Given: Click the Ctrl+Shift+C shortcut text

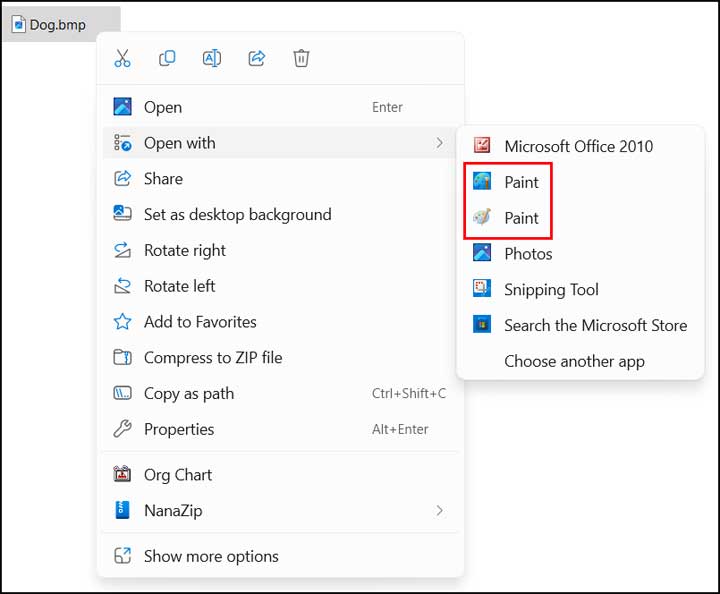Looking at the screenshot, I should point(409,393).
